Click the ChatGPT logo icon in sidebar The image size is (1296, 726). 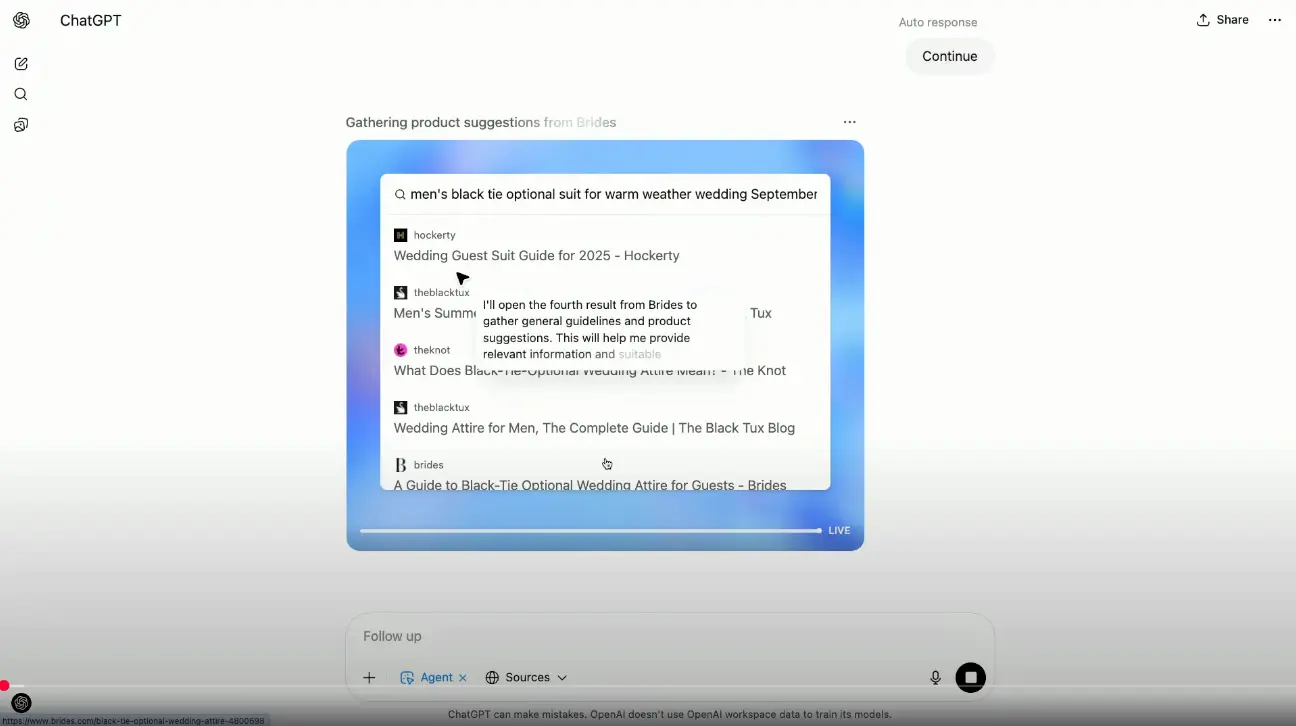(x=21, y=21)
